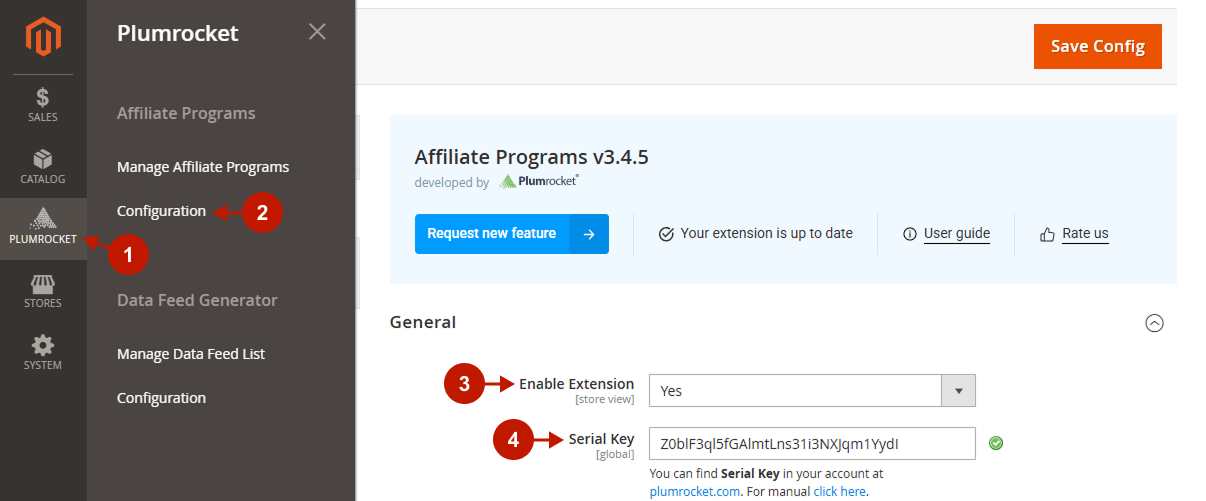Collapse the General section
The width and height of the screenshot is (1206, 501).
tap(1154, 323)
